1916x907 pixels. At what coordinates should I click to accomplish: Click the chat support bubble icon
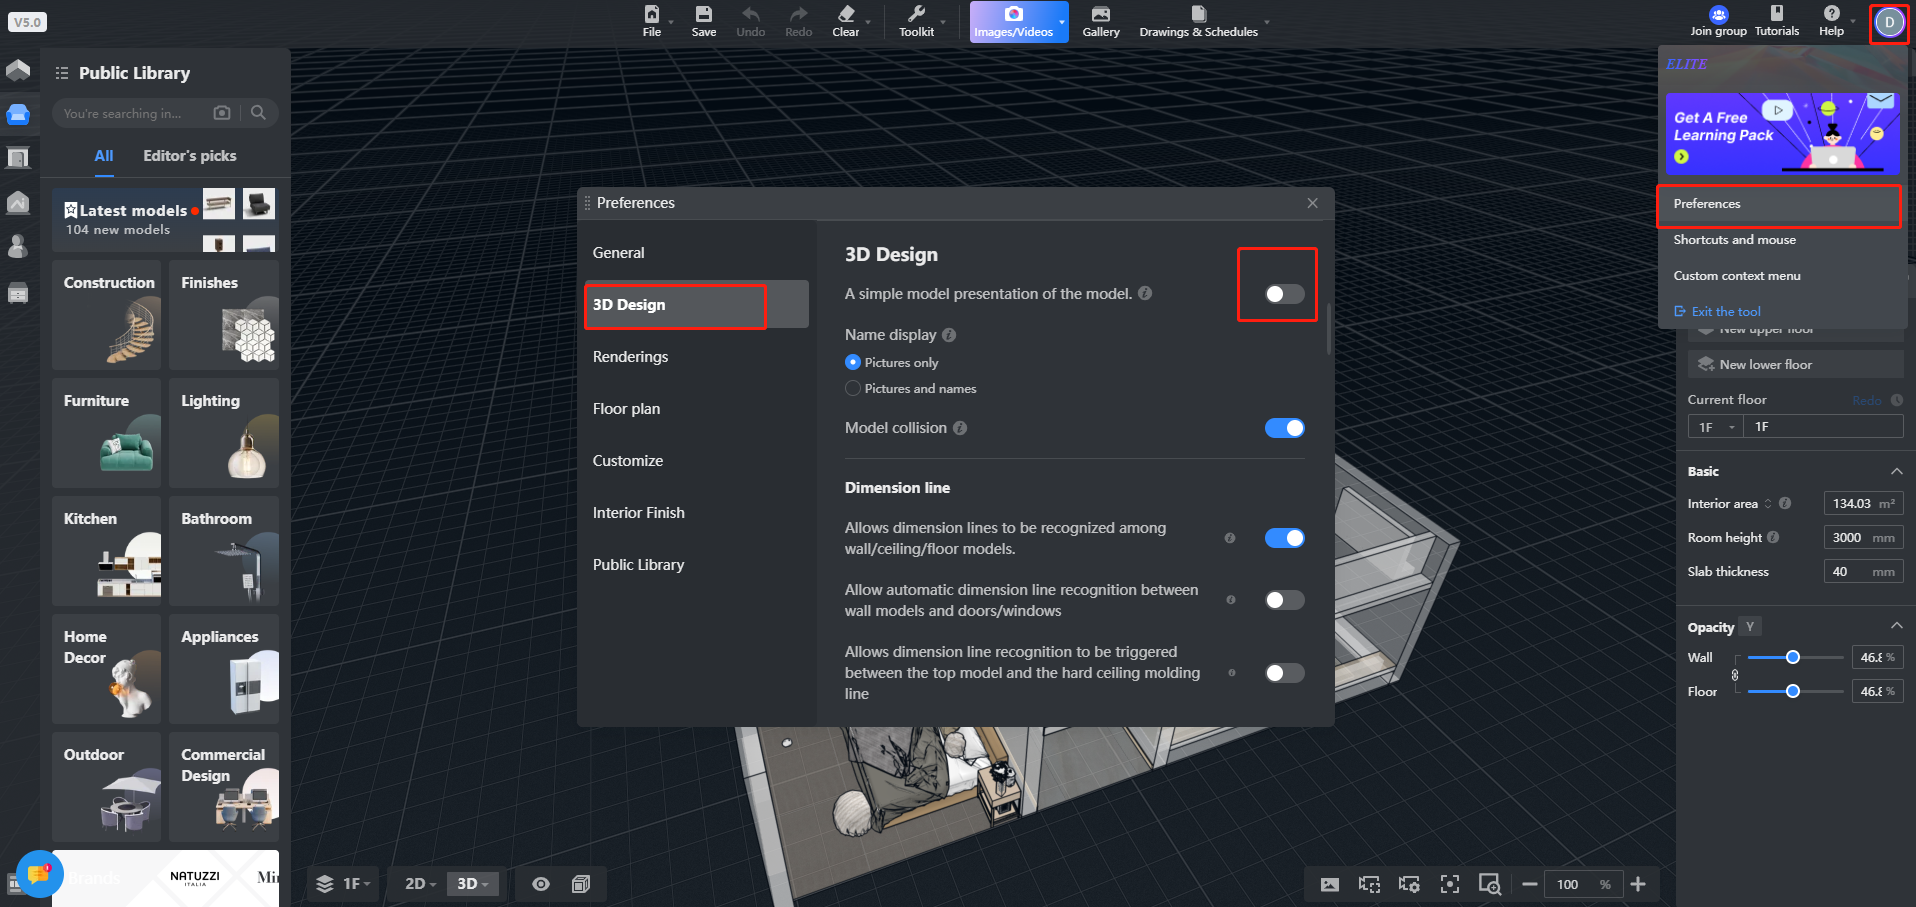coord(39,874)
